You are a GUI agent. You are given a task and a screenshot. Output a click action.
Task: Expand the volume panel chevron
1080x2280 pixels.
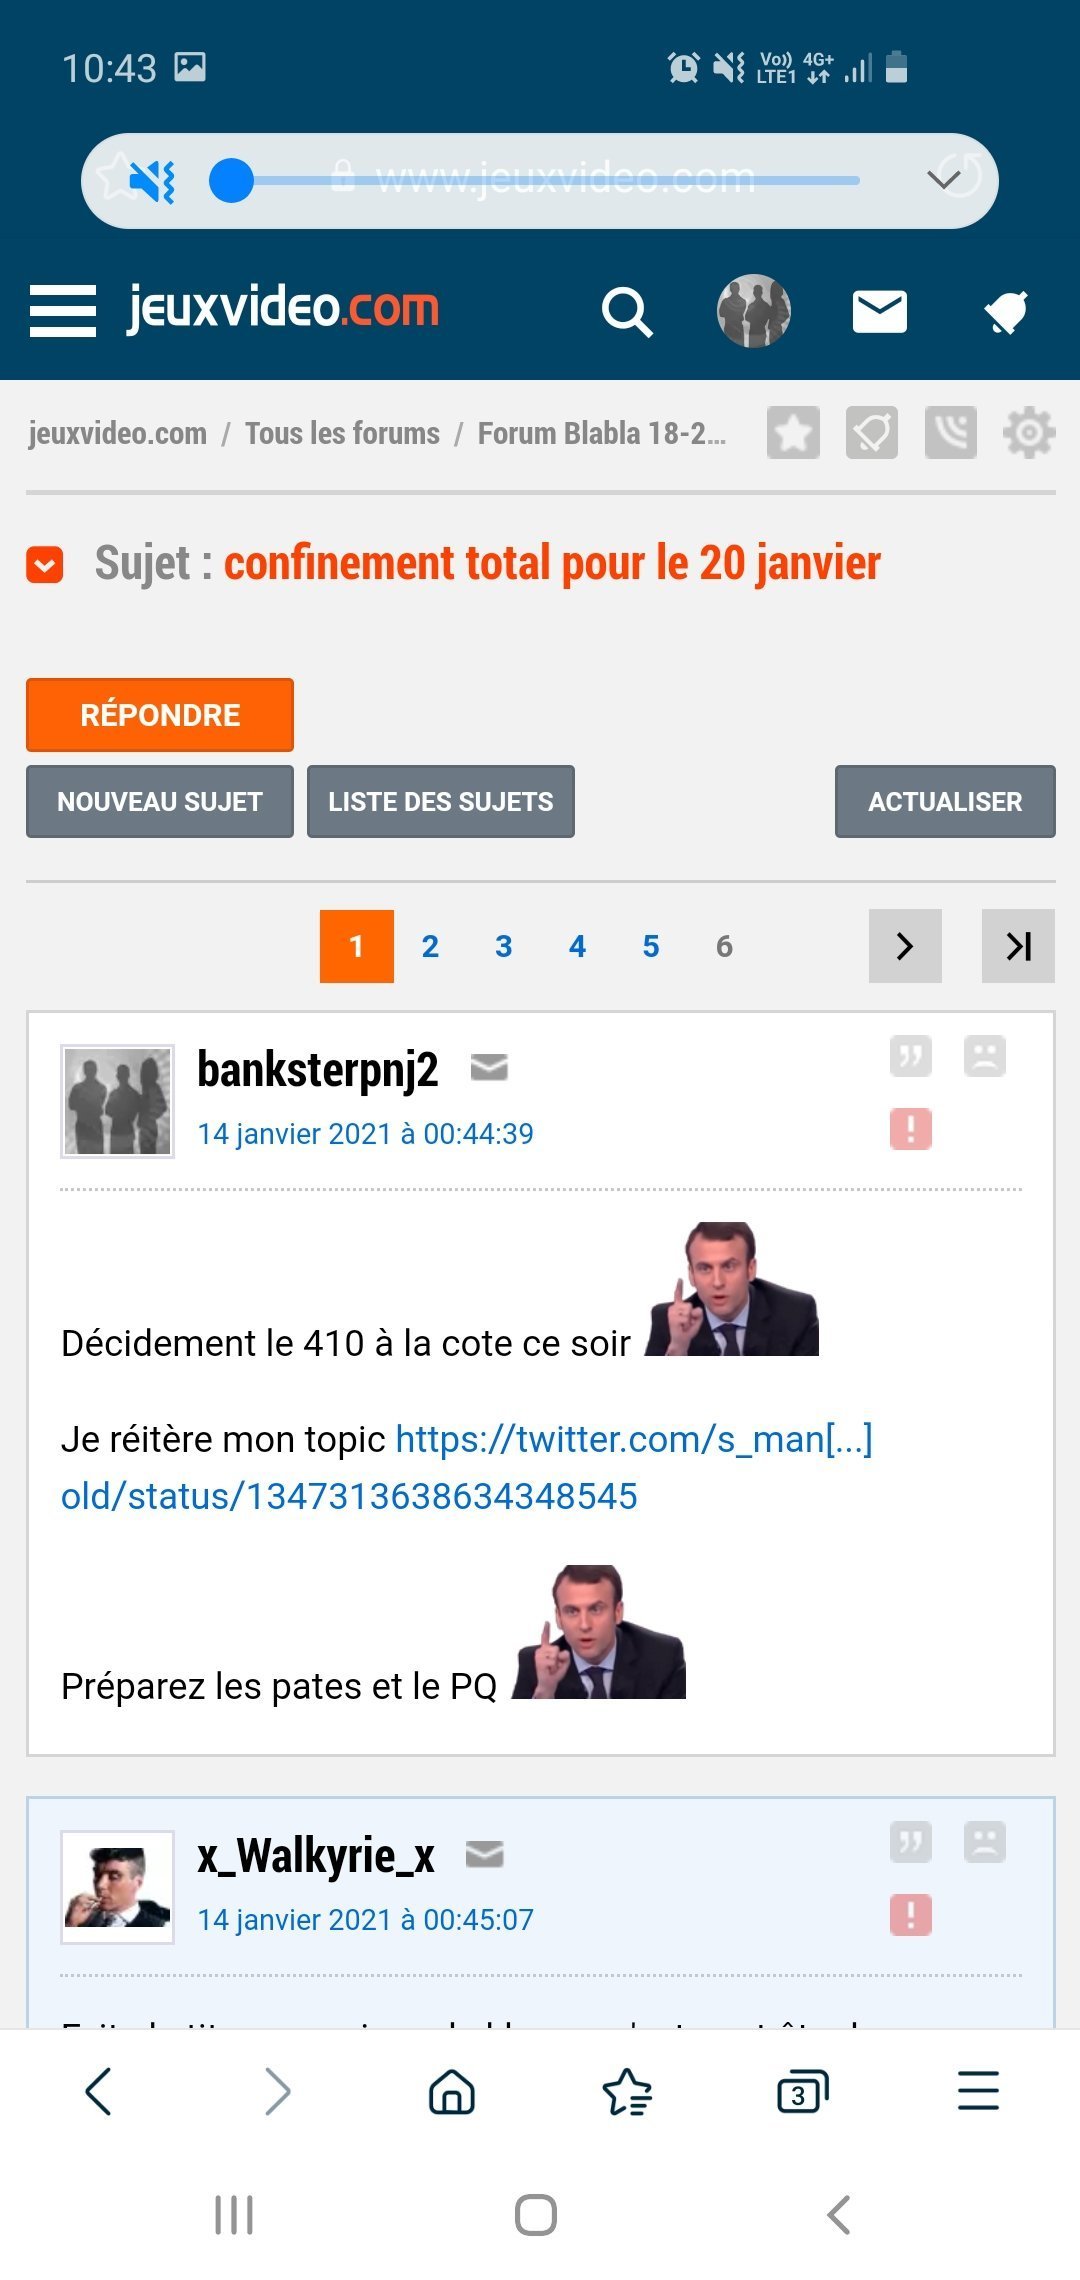(x=943, y=180)
